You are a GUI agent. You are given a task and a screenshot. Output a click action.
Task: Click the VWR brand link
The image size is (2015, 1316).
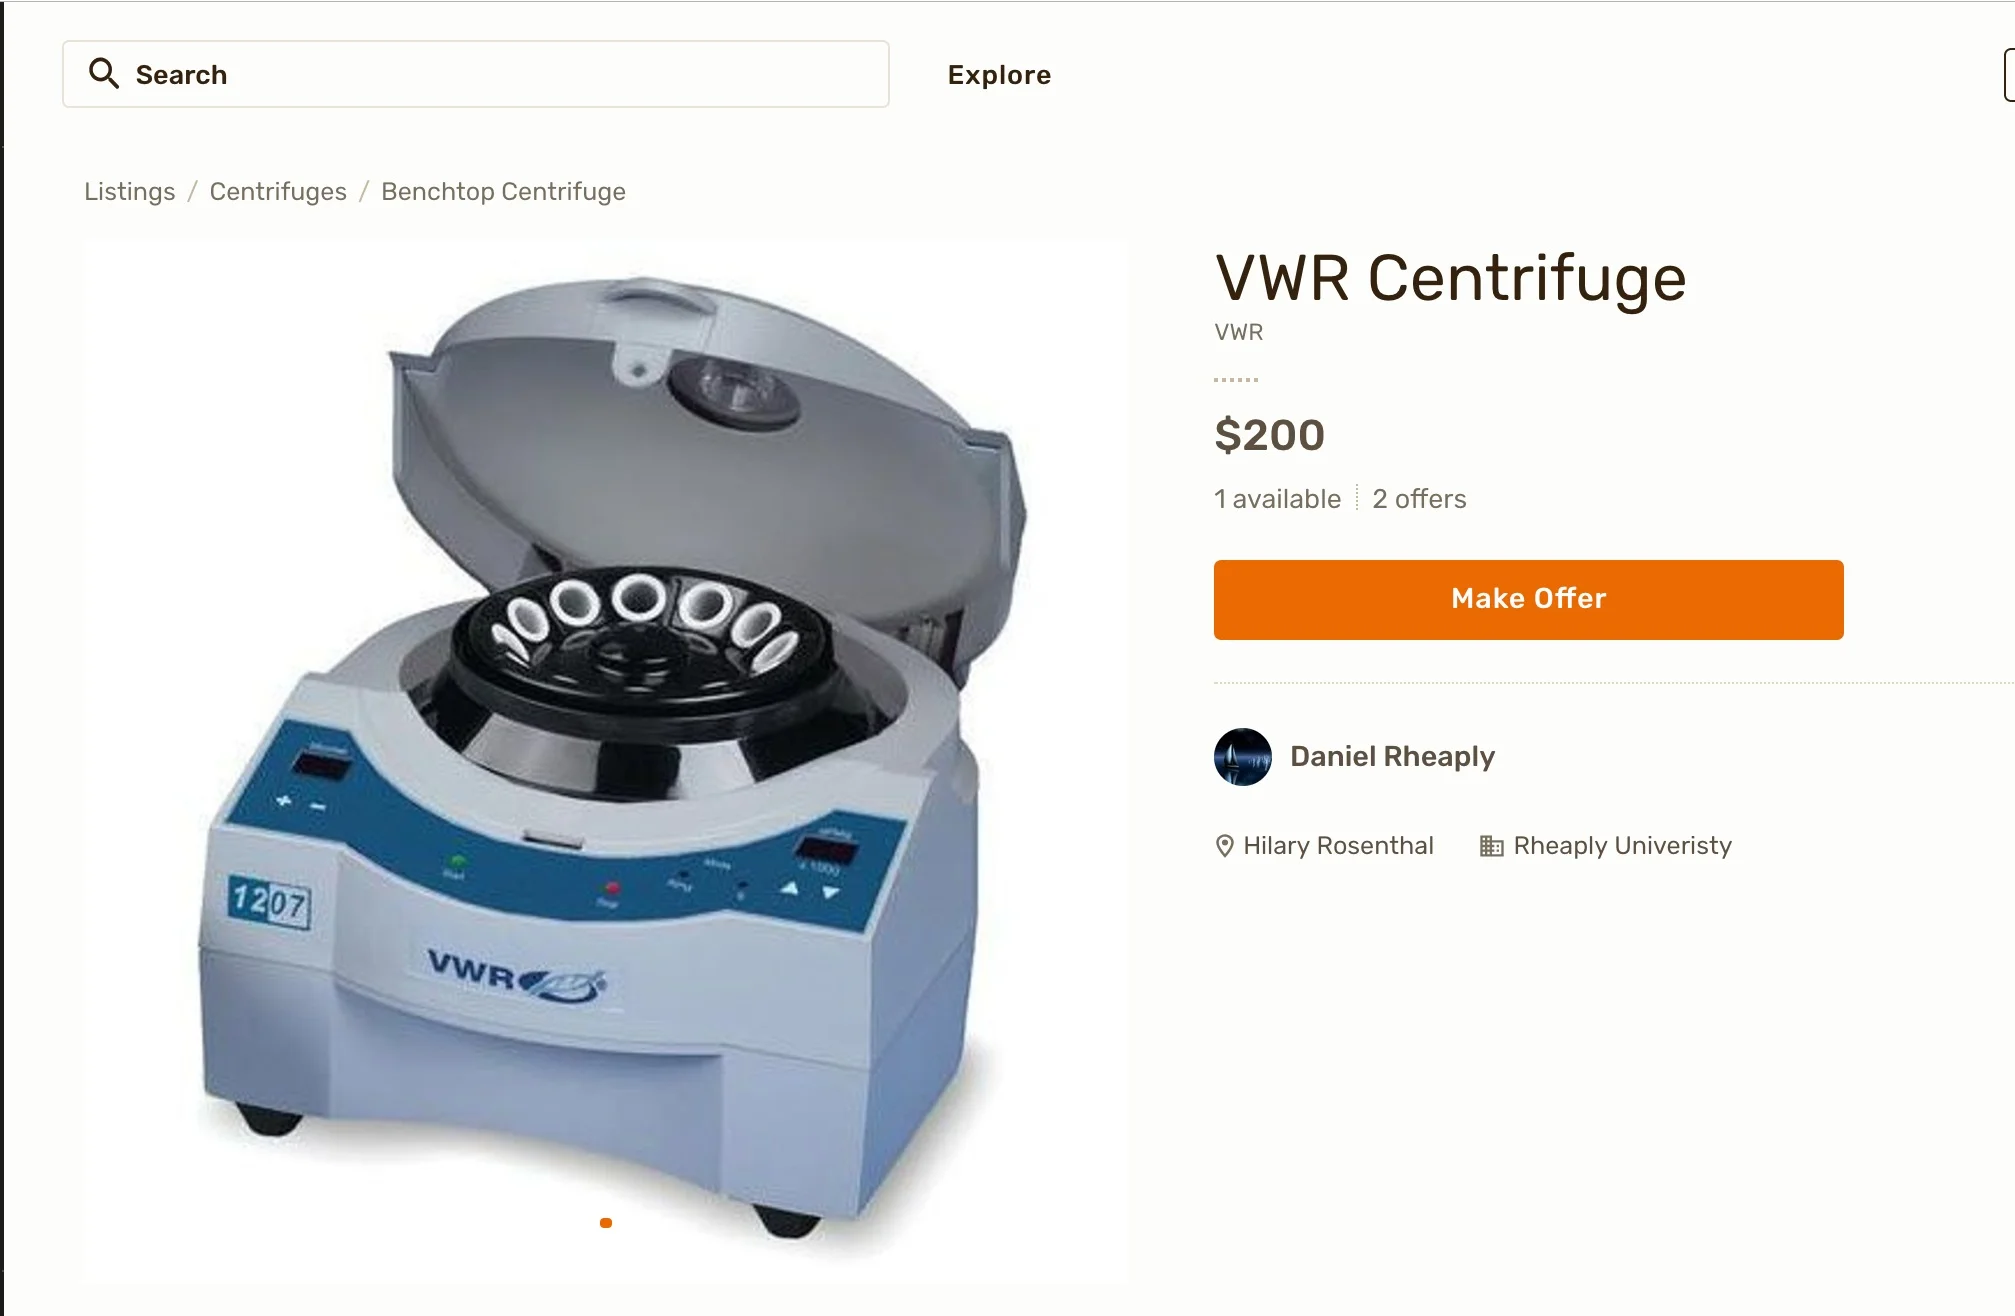[1238, 332]
